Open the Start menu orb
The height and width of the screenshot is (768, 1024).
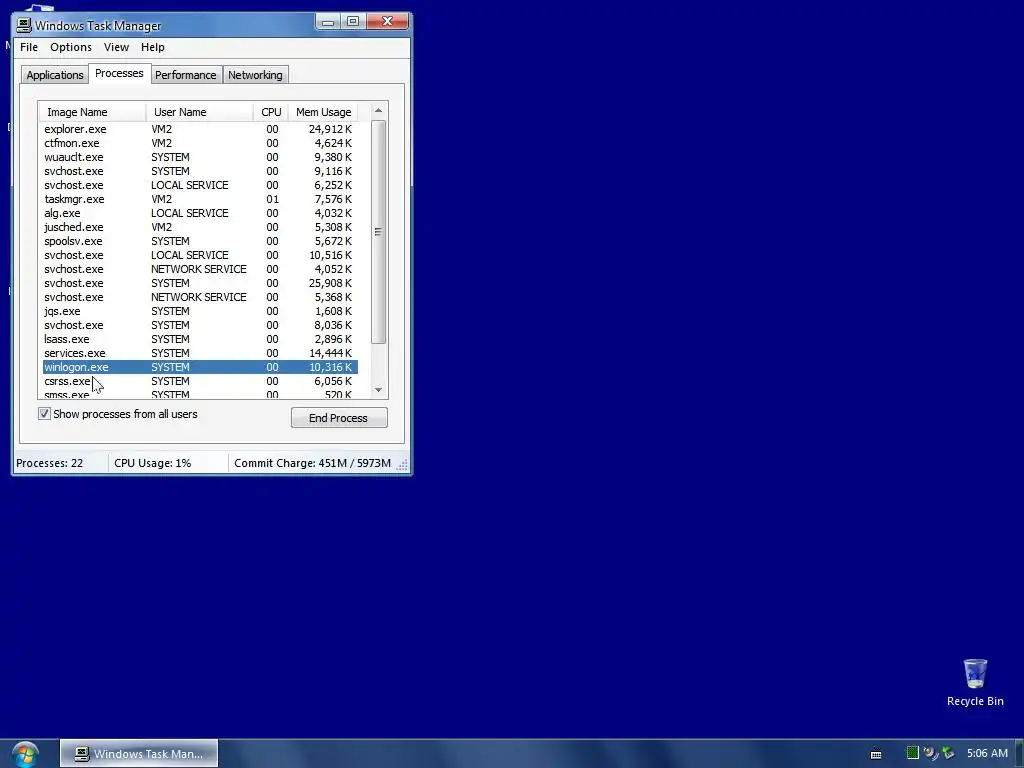[x=25, y=754]
